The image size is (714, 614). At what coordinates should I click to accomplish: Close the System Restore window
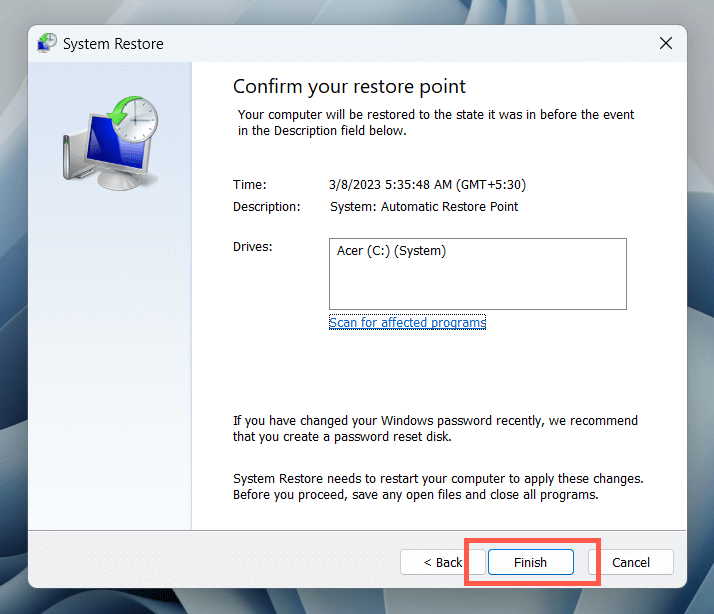666,43
